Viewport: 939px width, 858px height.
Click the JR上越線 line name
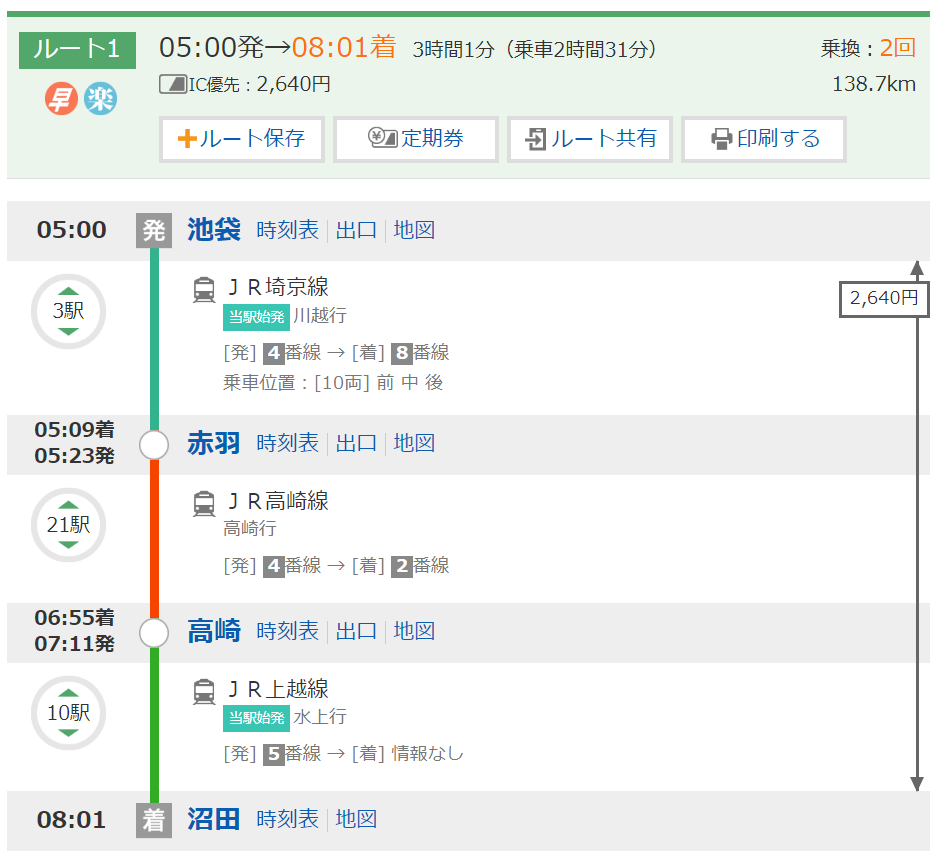pos(278,690)
